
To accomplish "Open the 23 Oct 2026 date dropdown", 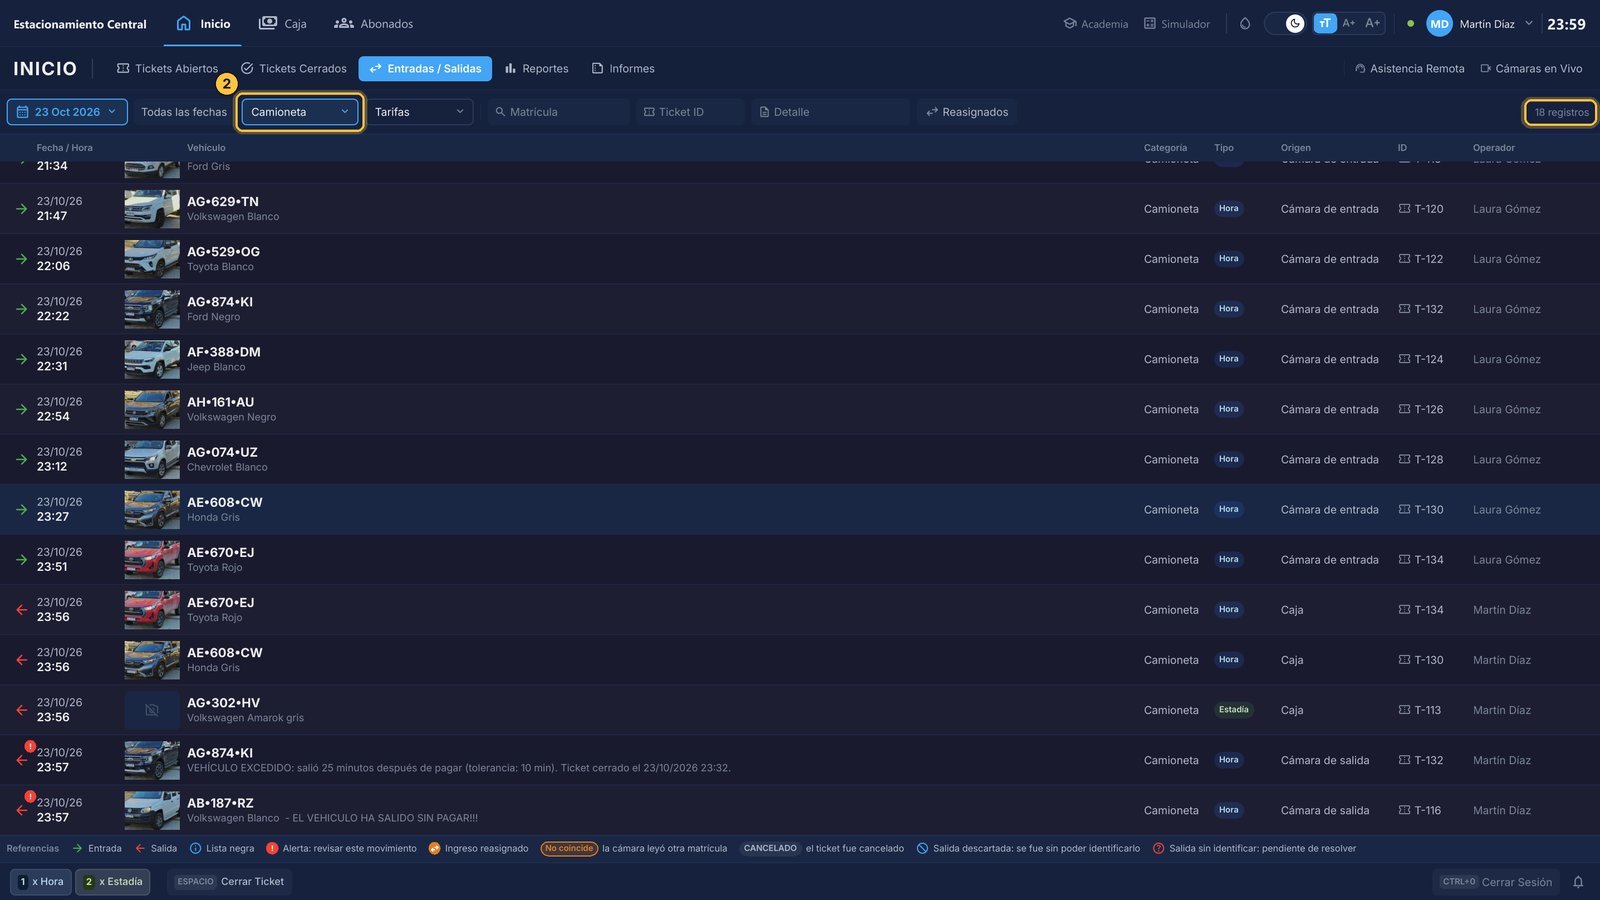I will tap(67, 112).
